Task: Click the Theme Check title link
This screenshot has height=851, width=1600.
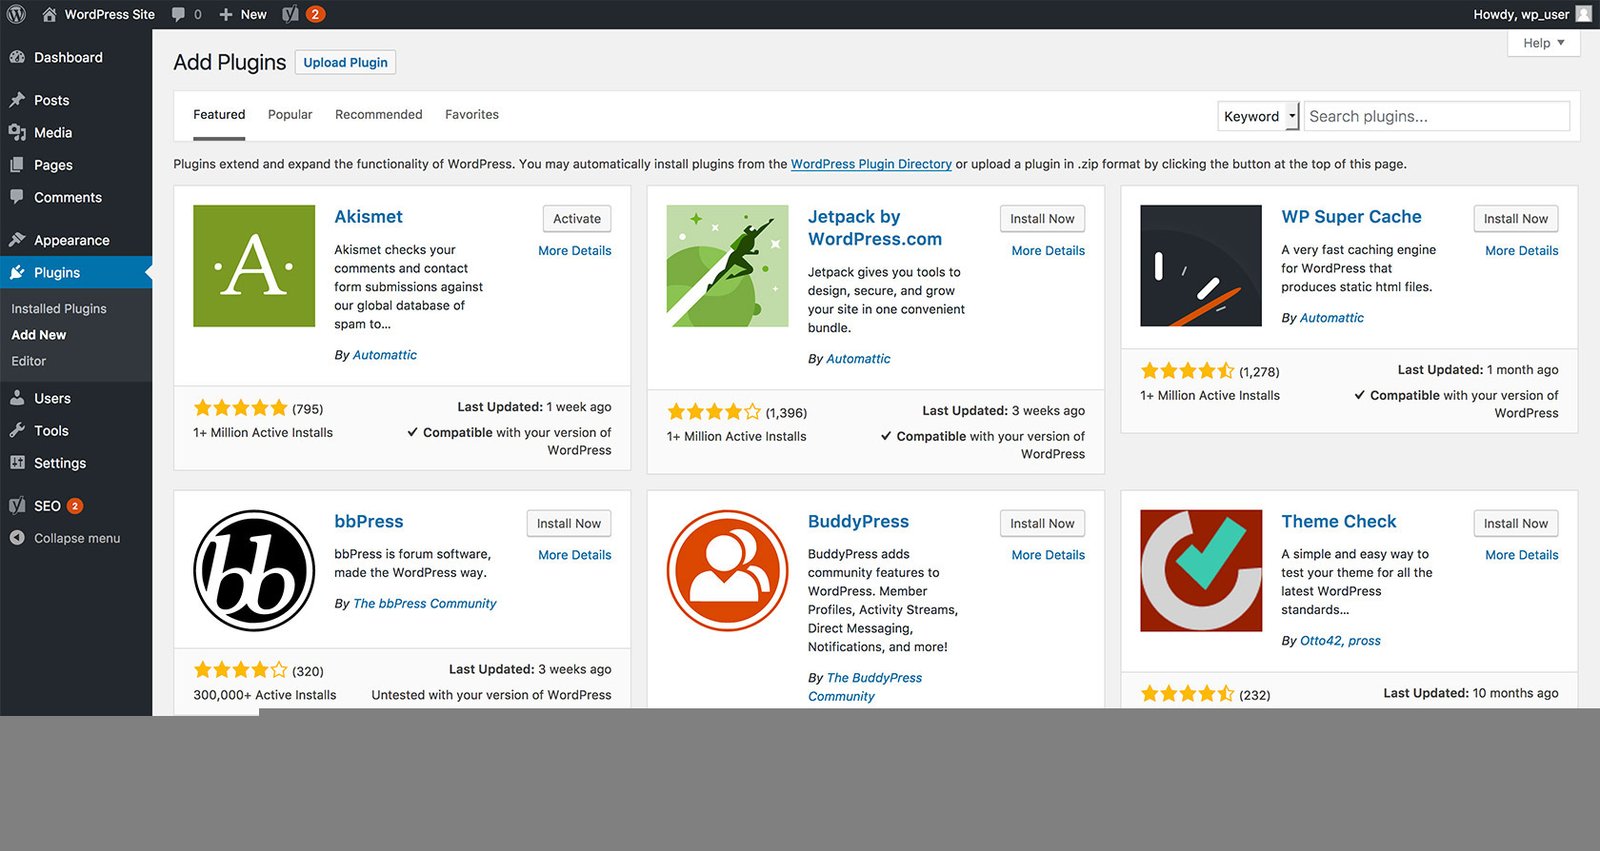Action: (x=1339, y=521)
